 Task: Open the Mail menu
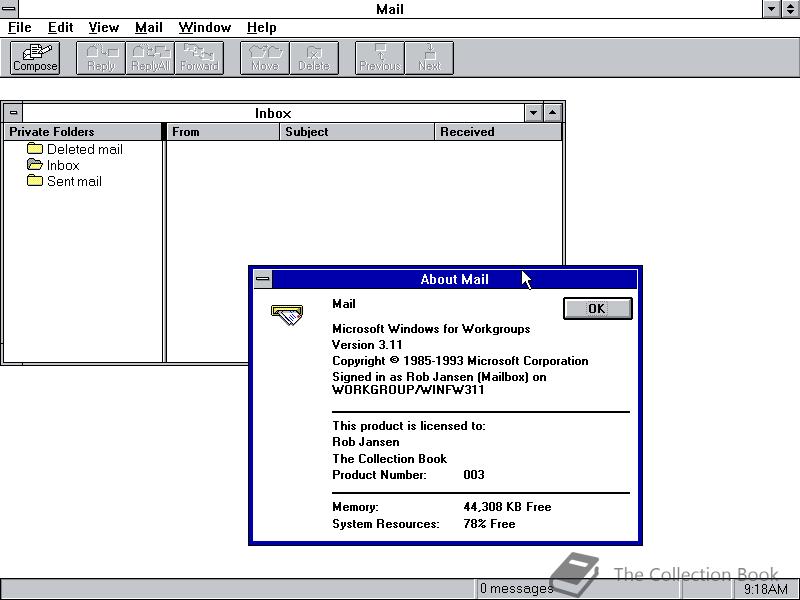pos(149,28)
